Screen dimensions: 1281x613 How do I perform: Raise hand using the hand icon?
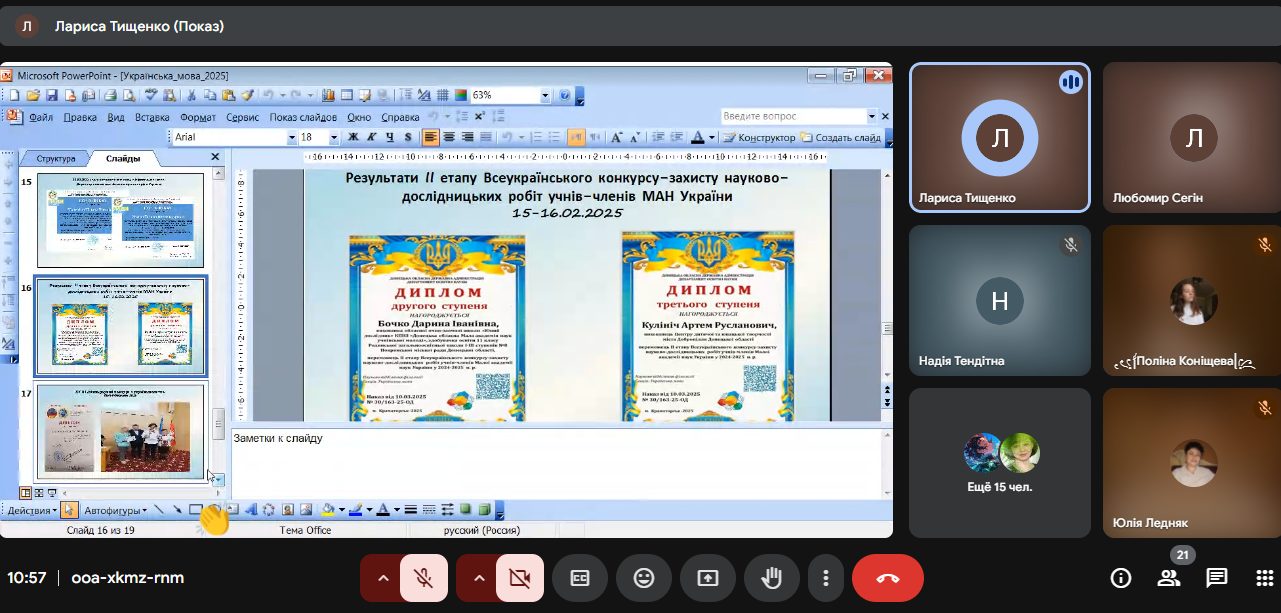click(x=772, y=578)
